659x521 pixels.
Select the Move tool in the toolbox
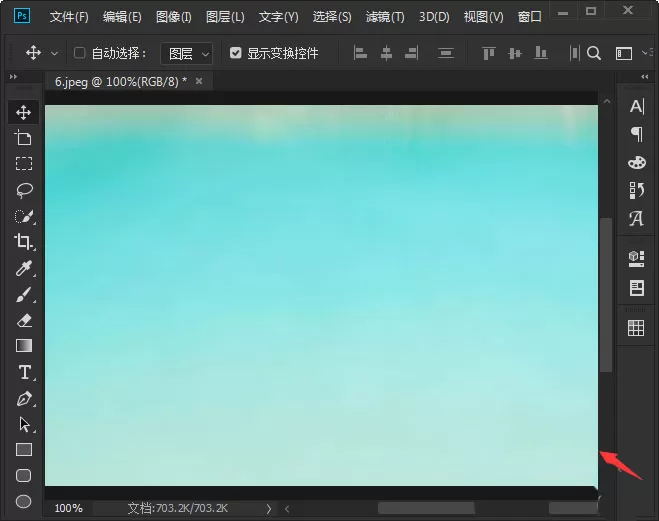pyautogui.click(x=24, y=112)
